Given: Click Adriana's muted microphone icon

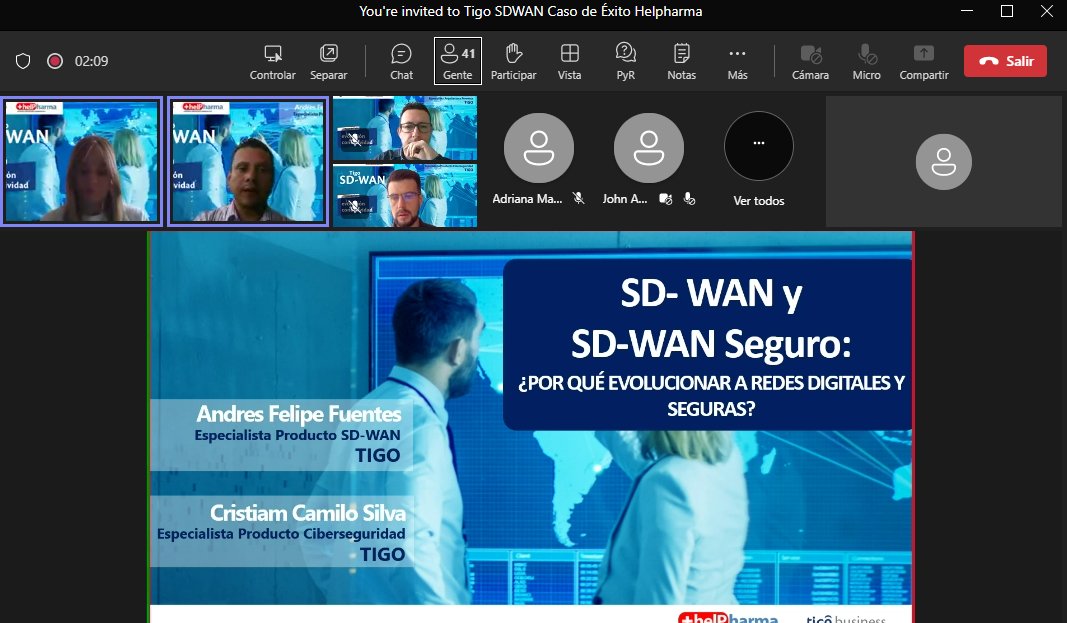Looking at the screenshot, I should pos(578,199).
